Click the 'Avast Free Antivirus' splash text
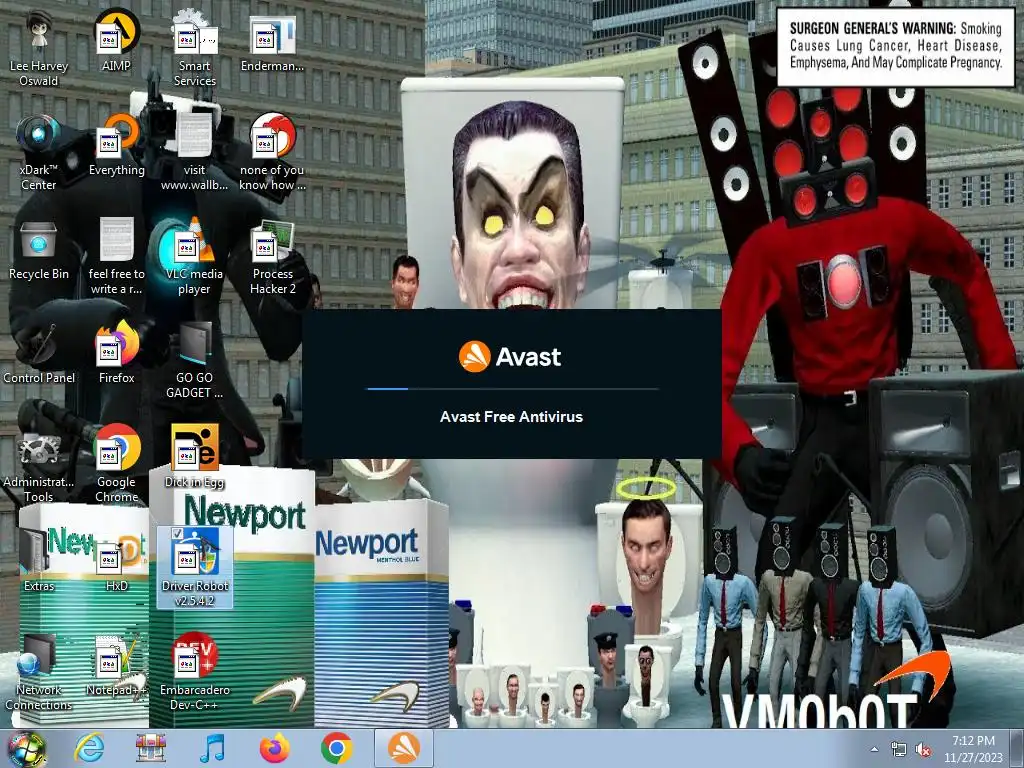The width and height of the screenshot is (1024, 768). 511,417
